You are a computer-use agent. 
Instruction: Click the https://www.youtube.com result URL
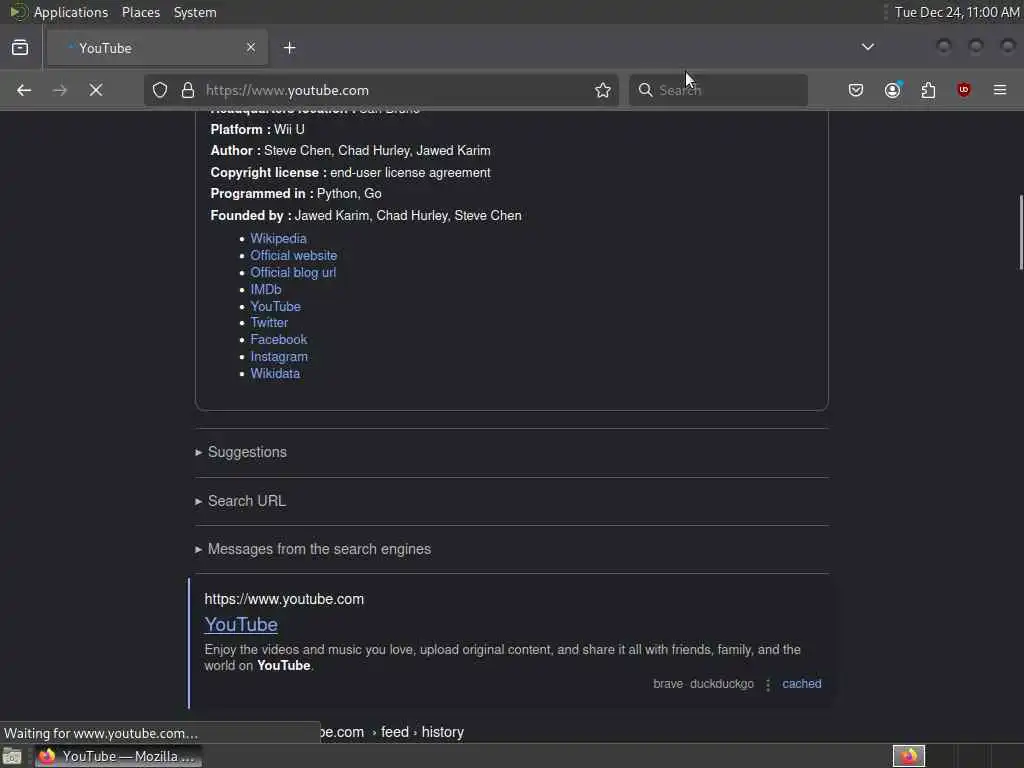284,599
